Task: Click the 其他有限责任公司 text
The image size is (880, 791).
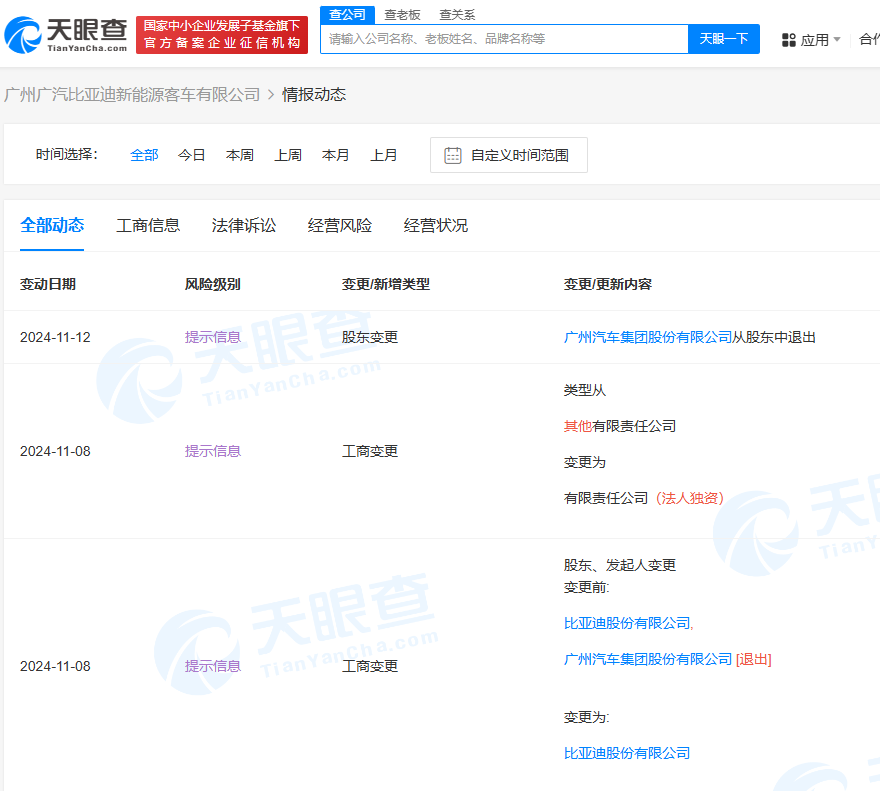Action: 620,426
